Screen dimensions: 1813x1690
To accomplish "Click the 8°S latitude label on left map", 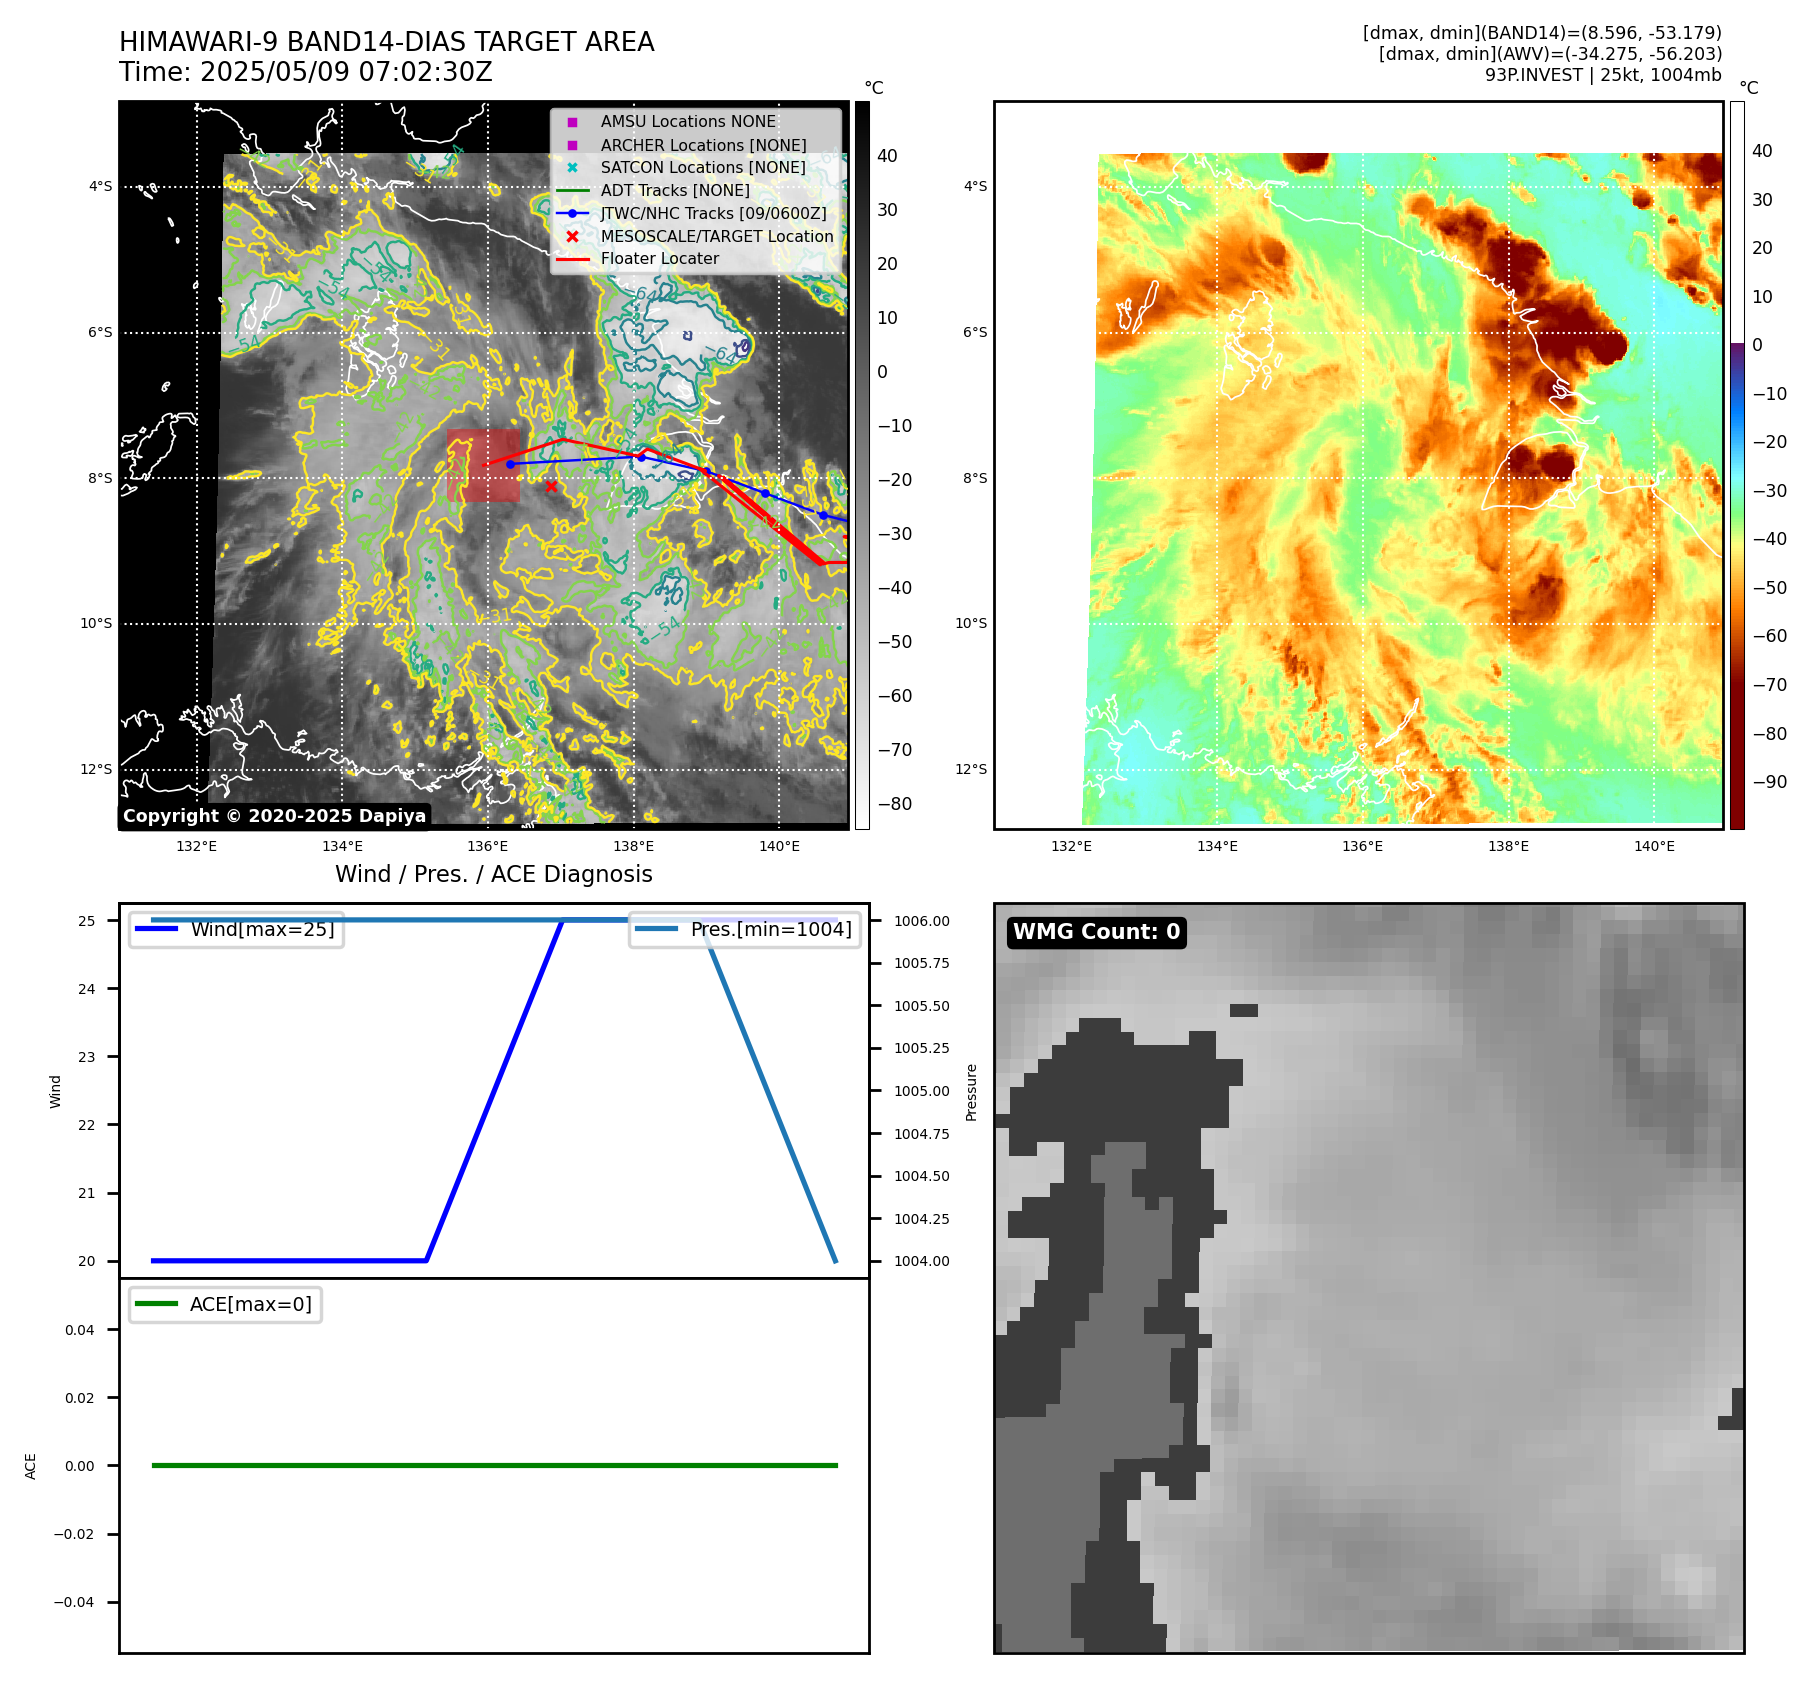I will (100, 478).
